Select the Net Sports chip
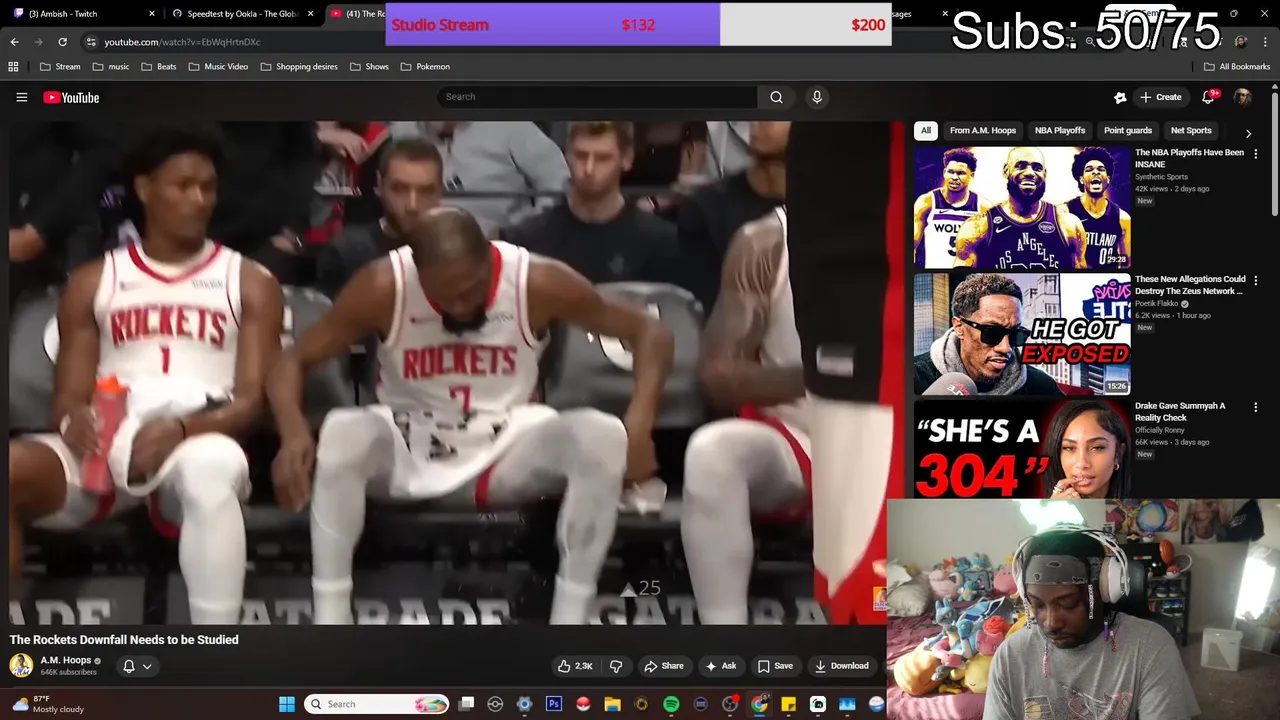The height and width of the screenshot is (720, 1280). (x=1191, y=131)
